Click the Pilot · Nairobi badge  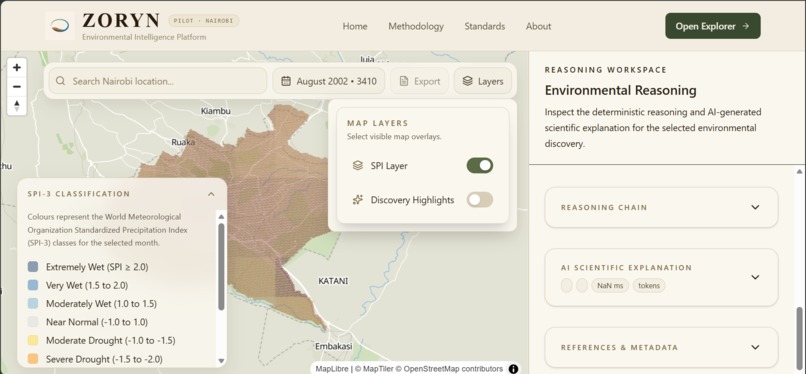point(204,21)
